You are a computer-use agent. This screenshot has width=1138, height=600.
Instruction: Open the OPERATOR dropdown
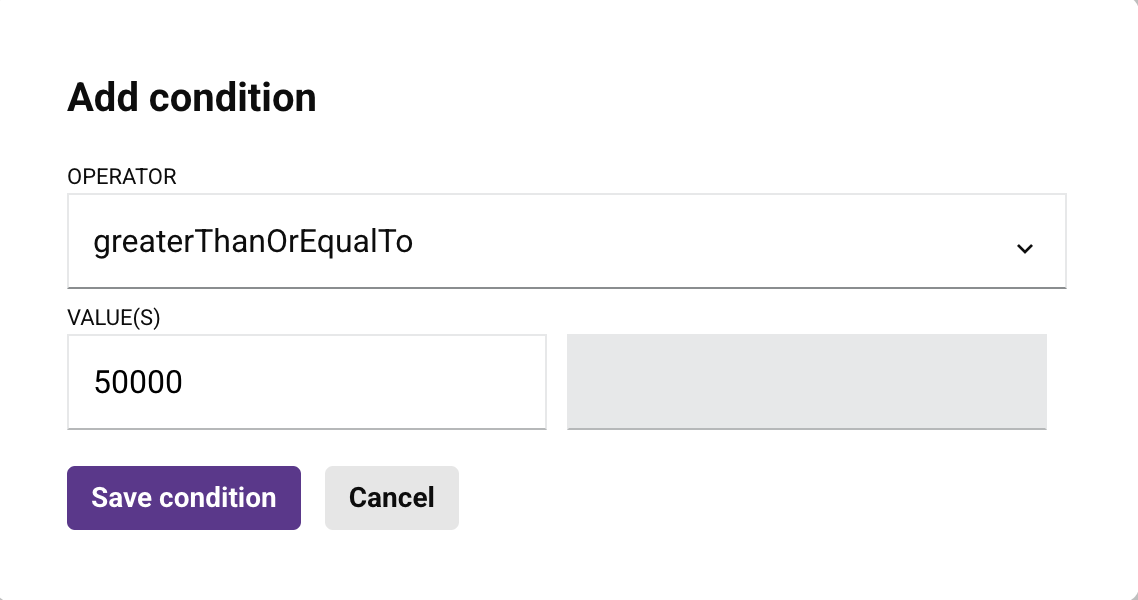click(566, 240)
